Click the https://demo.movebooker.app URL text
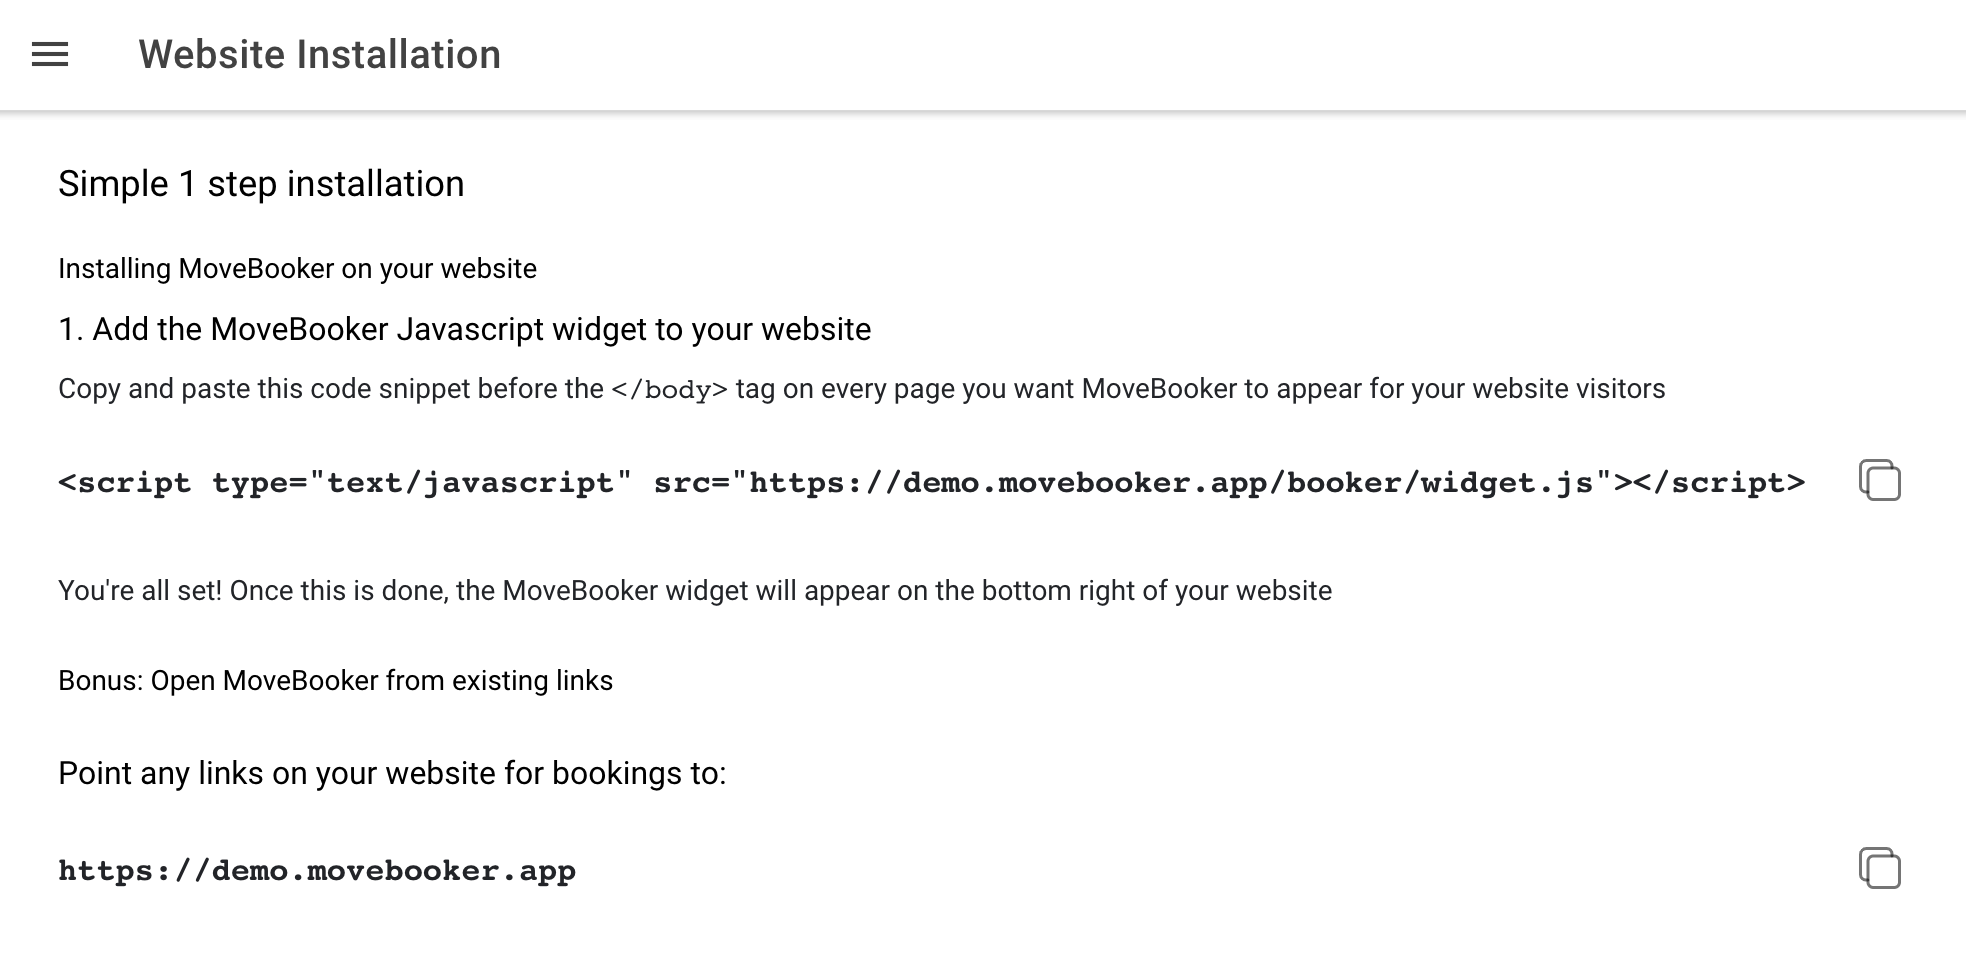This screenshot has height=974, width=1966. pos(316,871)
